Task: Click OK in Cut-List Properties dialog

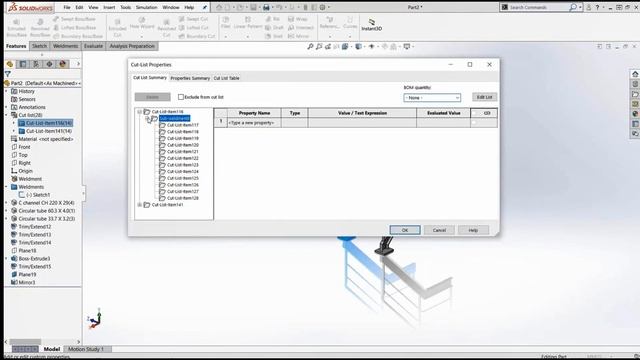Action: 405,230
